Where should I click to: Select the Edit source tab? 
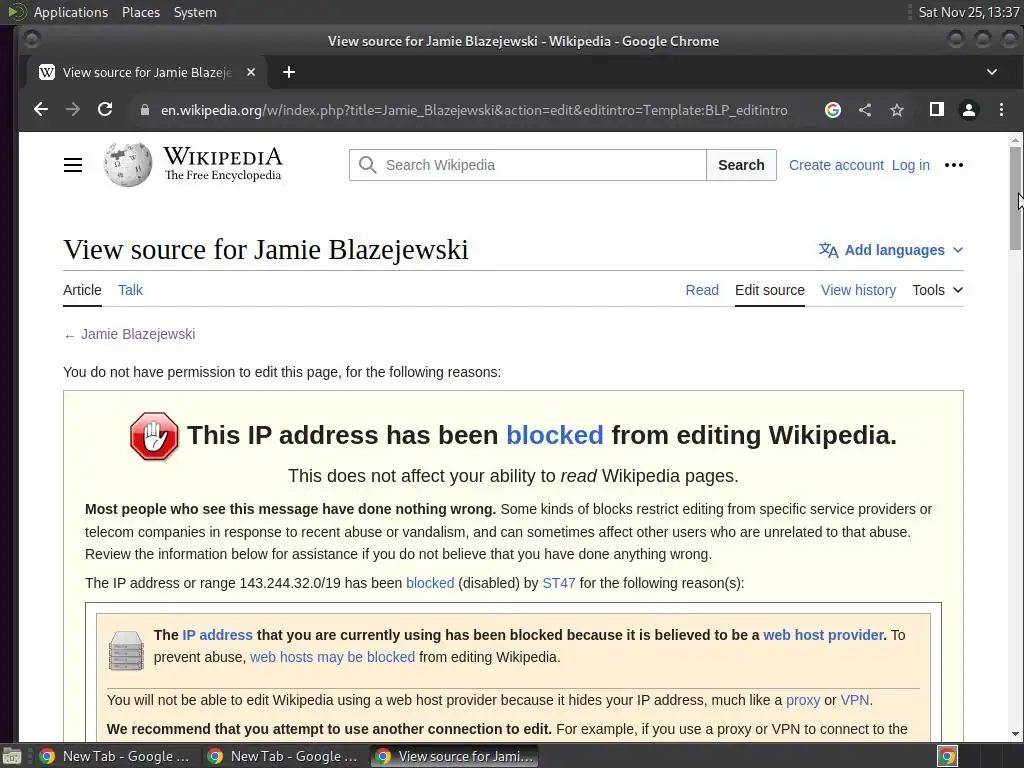tap(769, 290)
